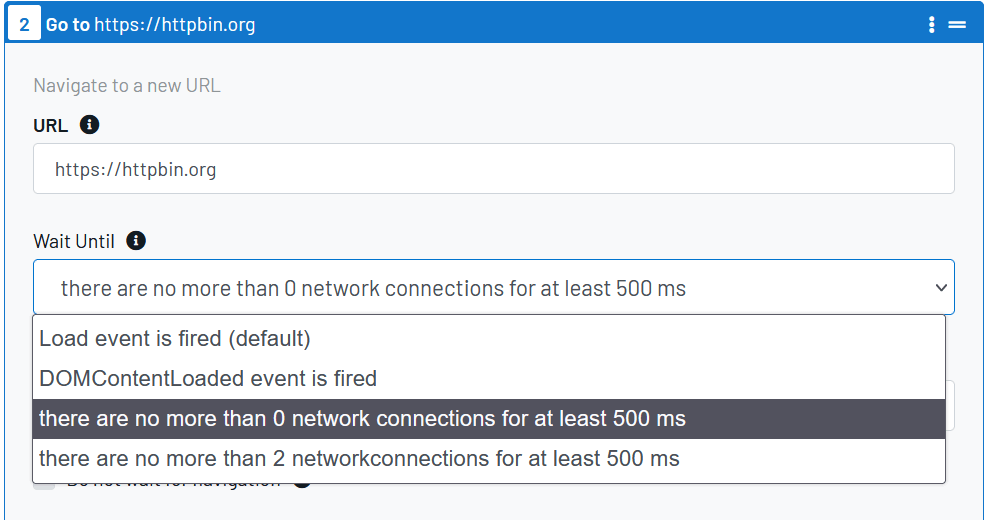The width and height of the screenshot is (987, 520).
Task: Show info tooltip beside Wait Until label
Action: coord(136,240)
